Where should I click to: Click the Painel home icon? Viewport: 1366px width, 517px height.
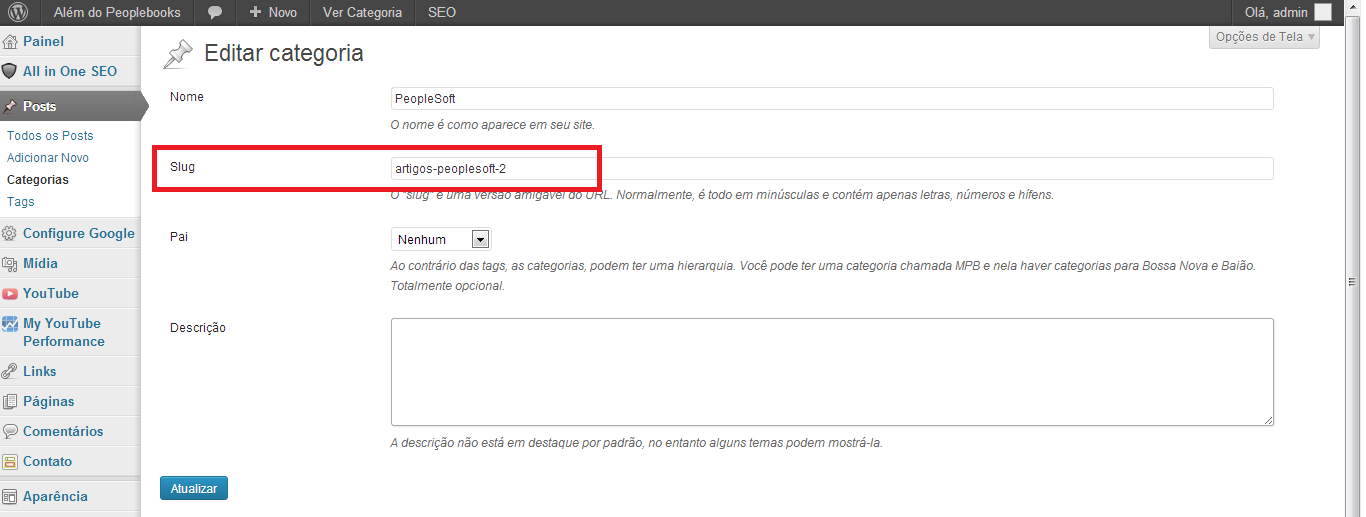coord(10,42)
